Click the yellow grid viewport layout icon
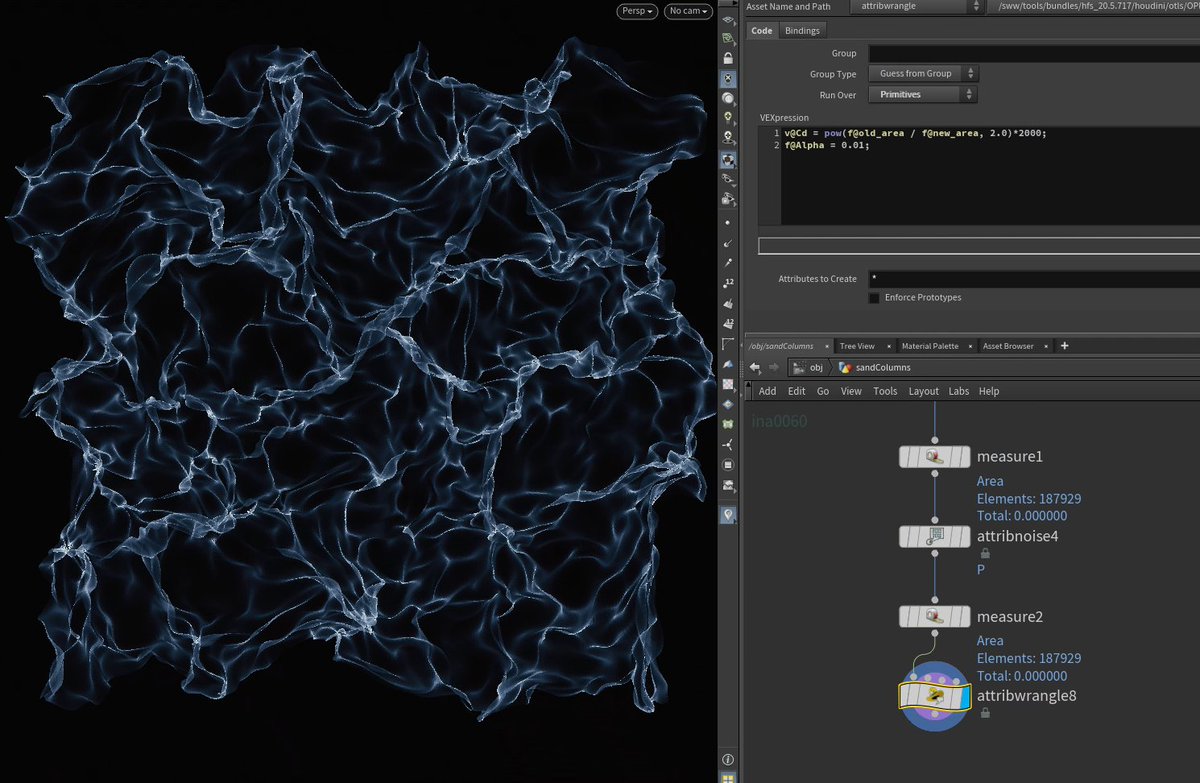 (x=728, y=778)
